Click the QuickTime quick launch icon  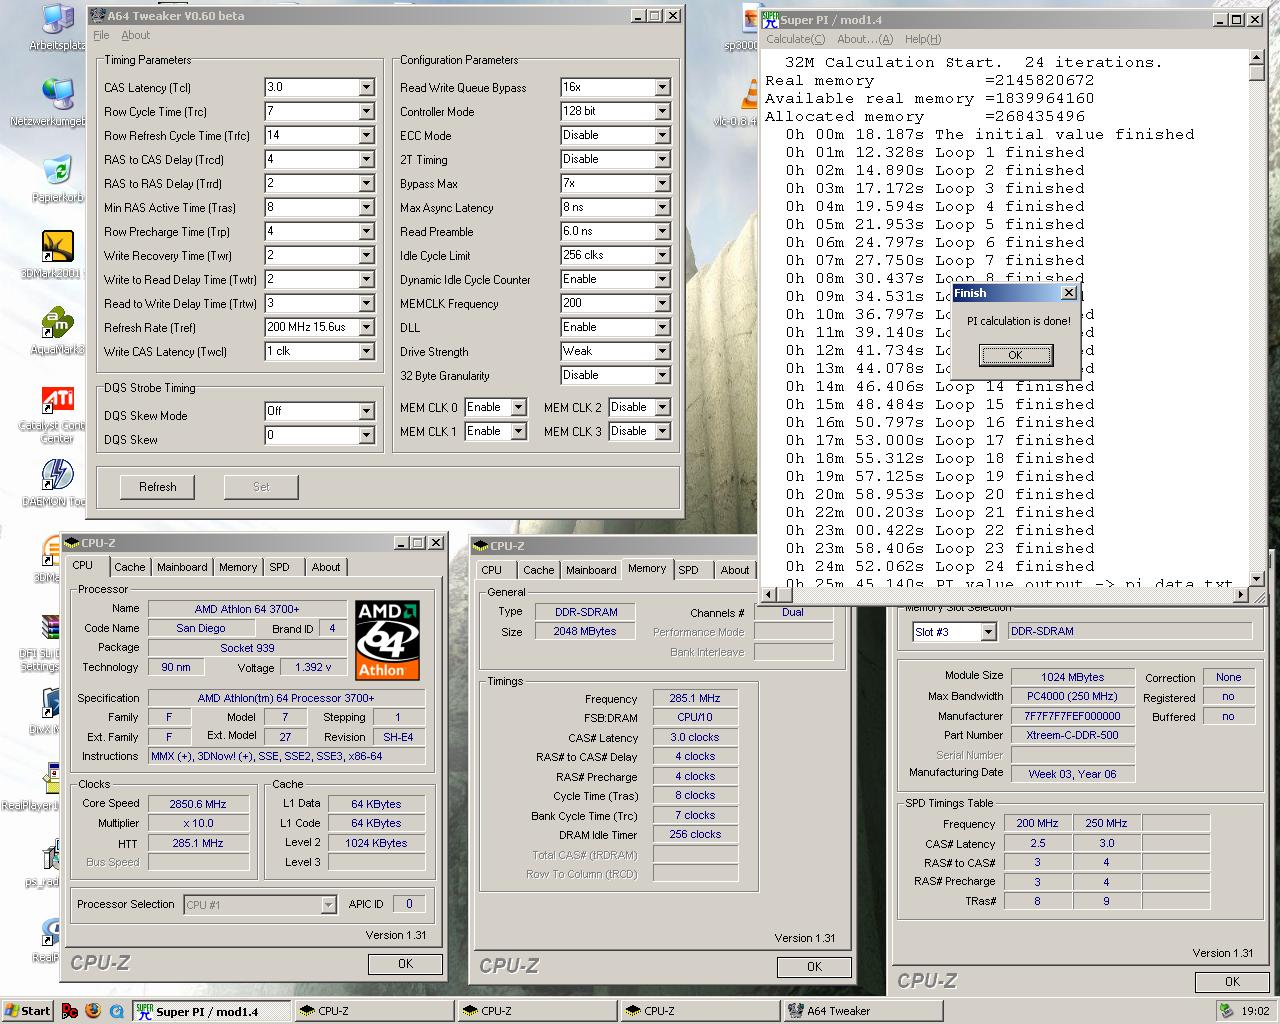click(117, 1011)
